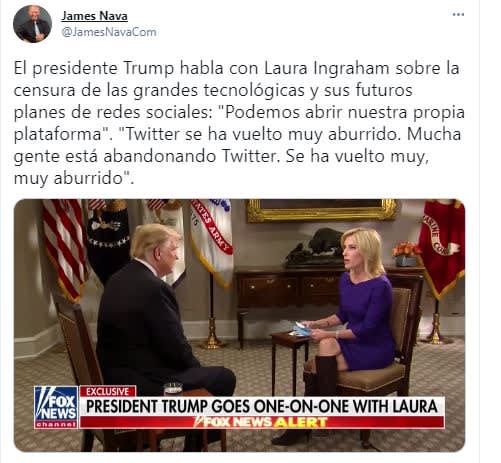The width and height of the screenshot is (501, 463).
Task: Open the embedded Fox News interview image
Action: pyautogui.click(x=239, y=325)
